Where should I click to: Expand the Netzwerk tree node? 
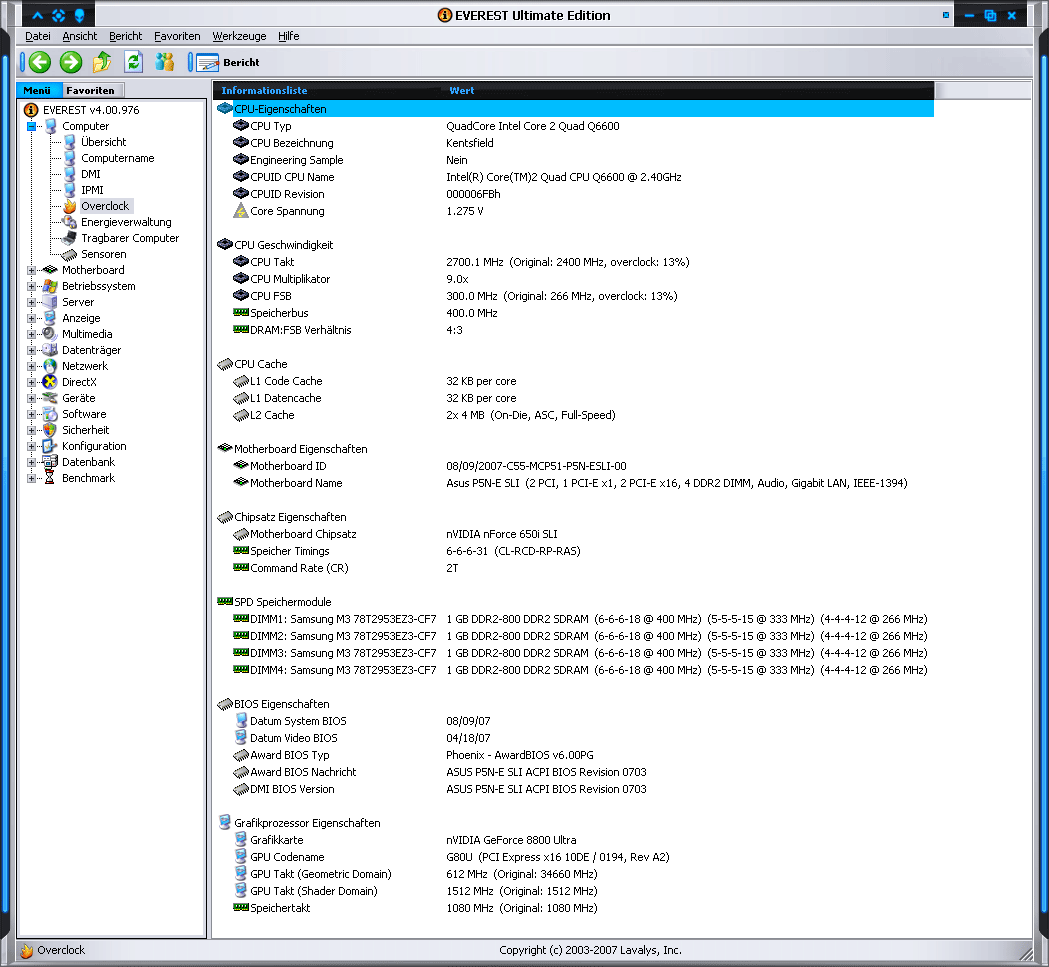[31, 366]
